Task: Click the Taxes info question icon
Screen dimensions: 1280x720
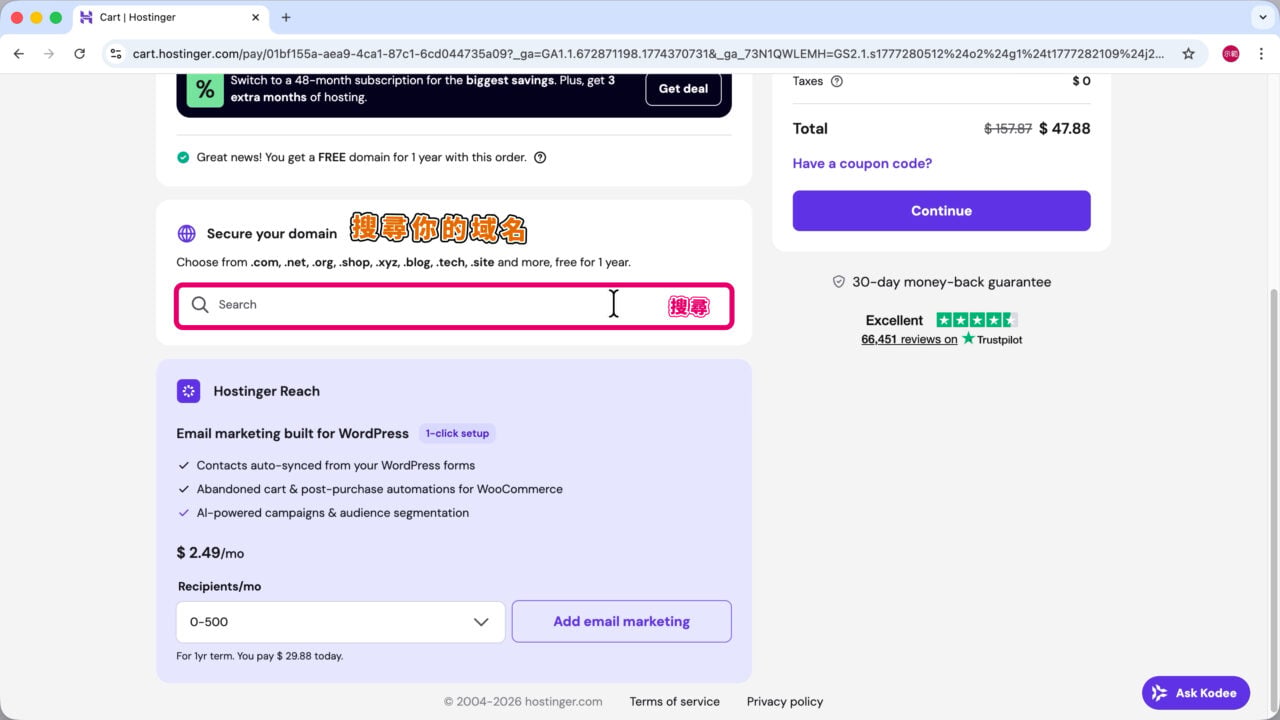Action: [837, 81]
